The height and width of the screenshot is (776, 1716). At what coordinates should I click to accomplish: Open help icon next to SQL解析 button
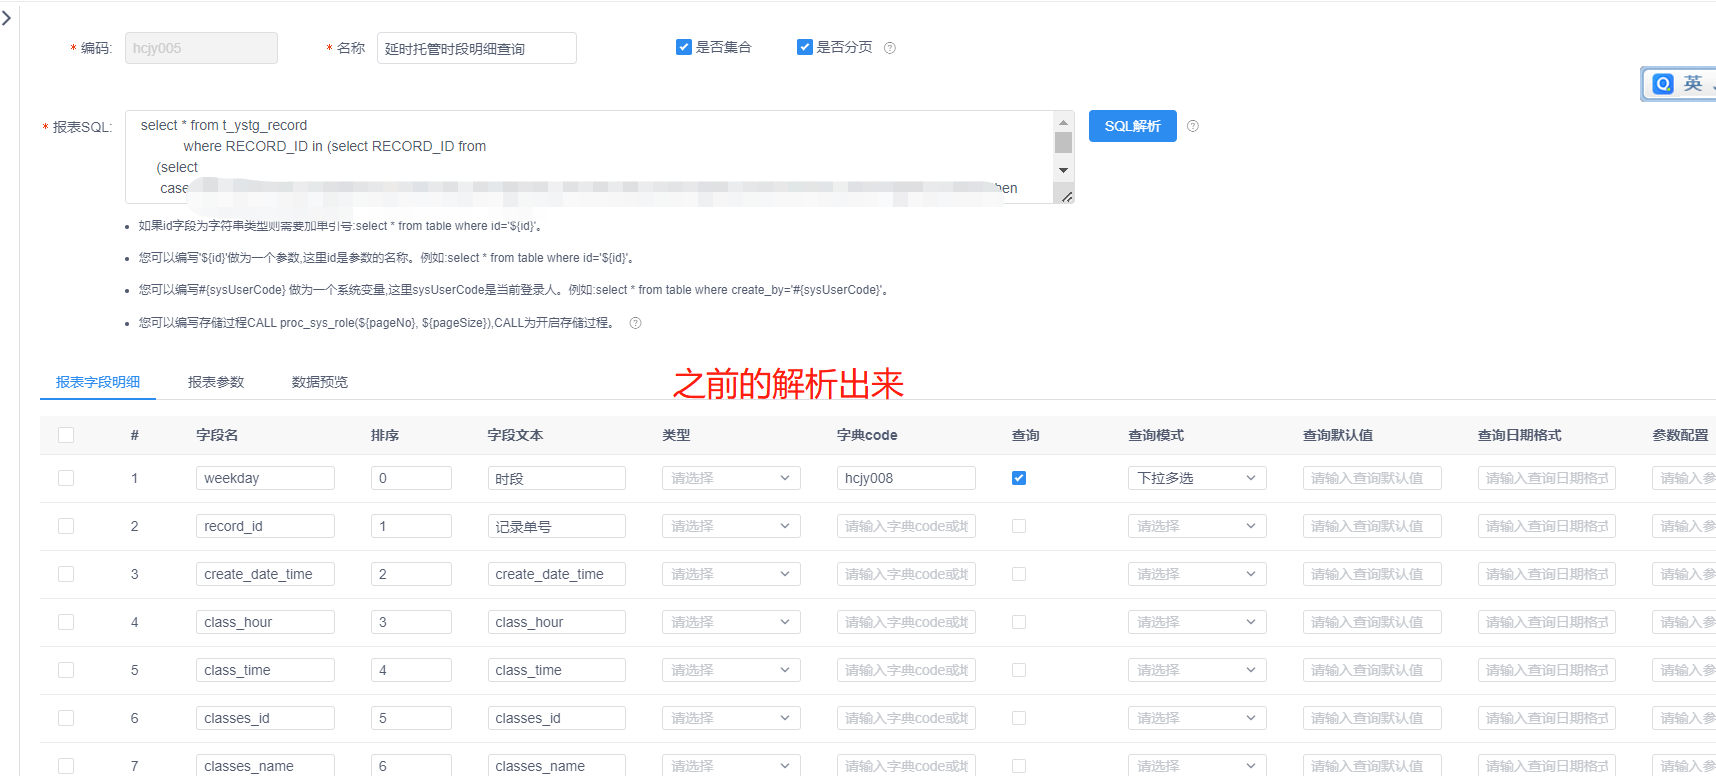coord(1193,126)
